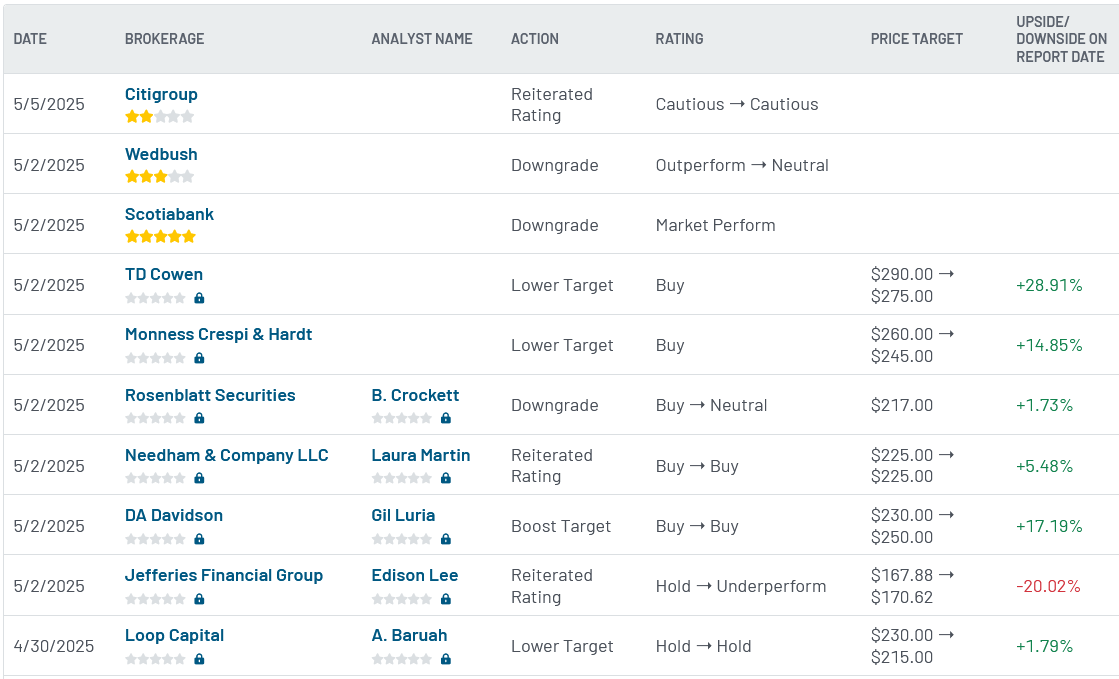Select '$230.00 → $215.00' price target

click(x=912, y=646)
